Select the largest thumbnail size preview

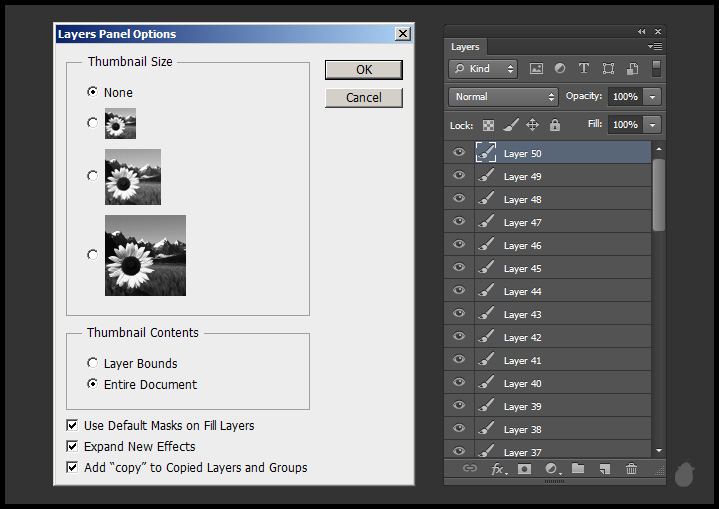click(x=93, y=255)
